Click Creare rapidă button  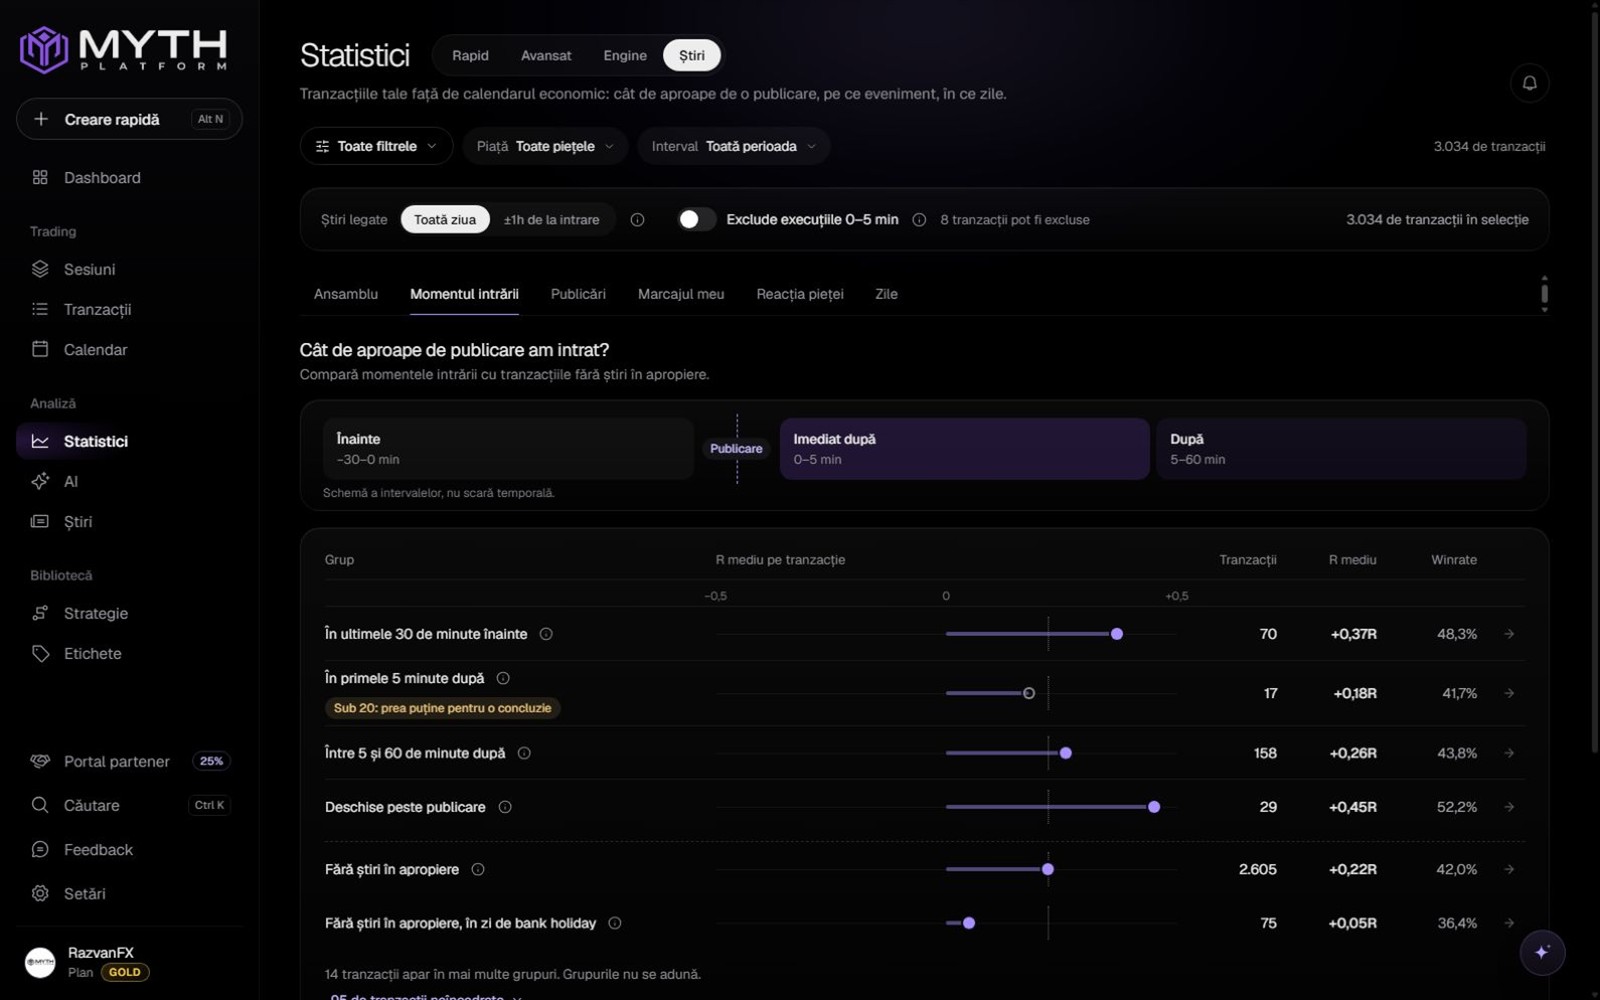pos(129,119)
